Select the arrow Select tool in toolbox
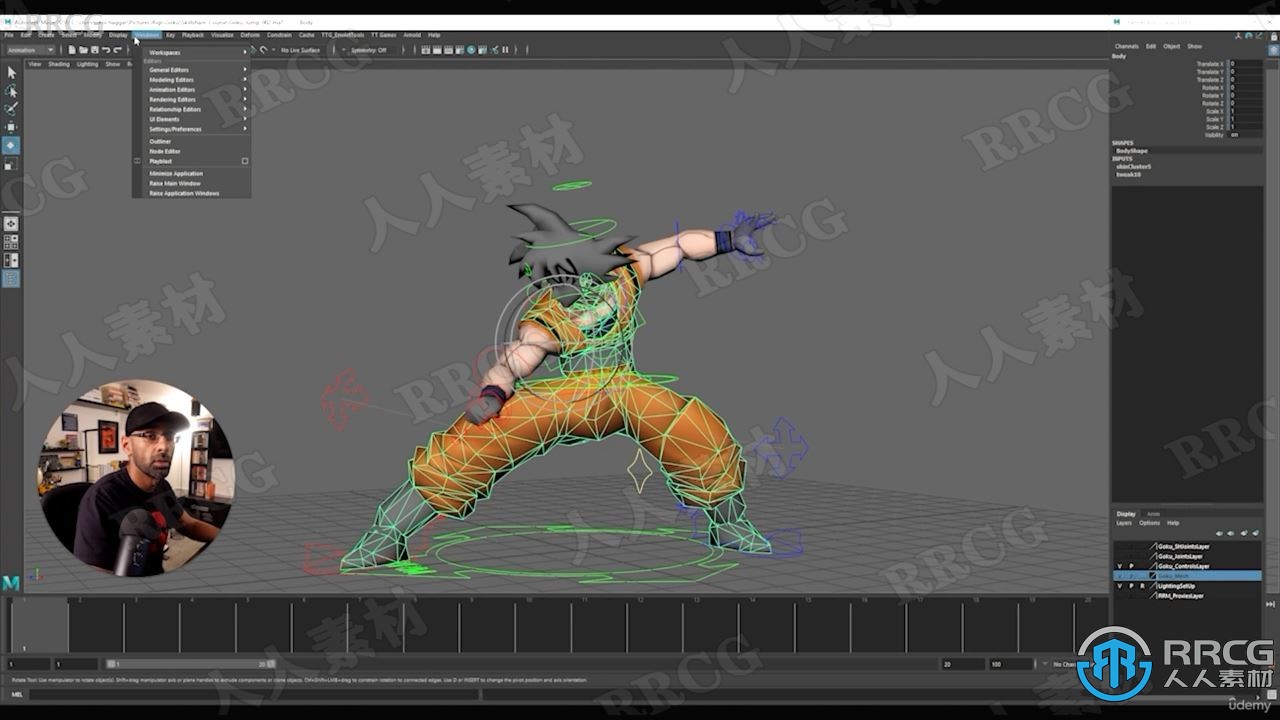The width and height of the screenshot is (1280, 720). click(11, 73)
